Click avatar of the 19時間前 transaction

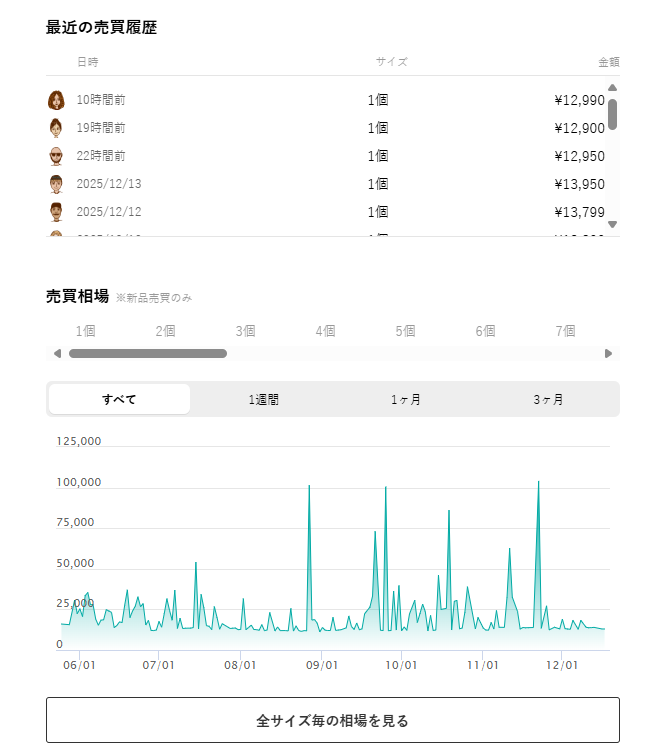[x=56, y=128]
